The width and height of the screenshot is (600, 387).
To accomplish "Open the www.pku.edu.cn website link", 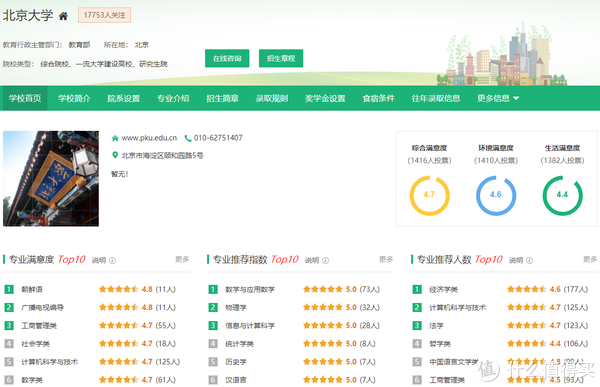I will point(149,138).
